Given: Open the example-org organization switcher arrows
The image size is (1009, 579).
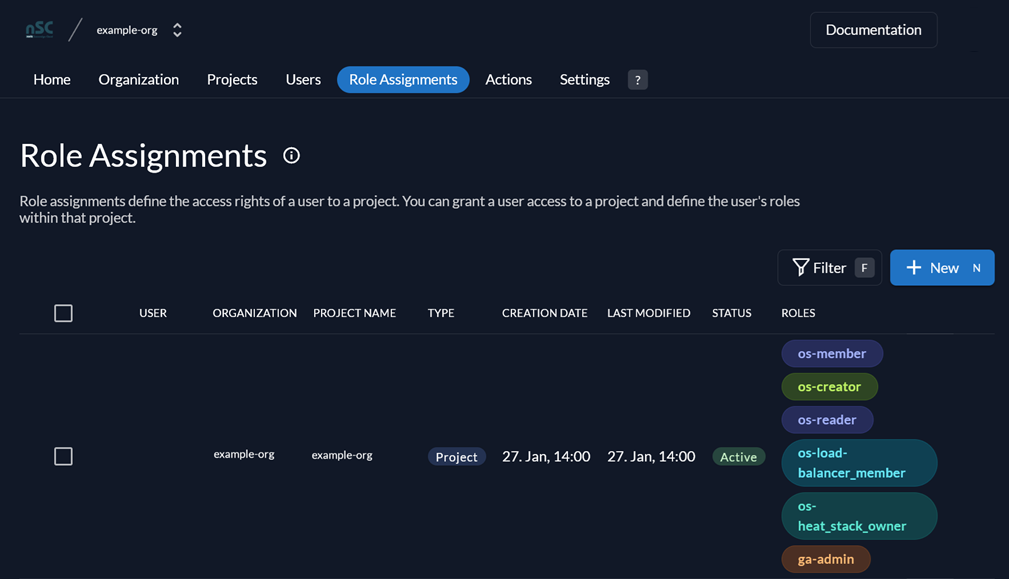Looking at the screenshot, I should 177,30.
